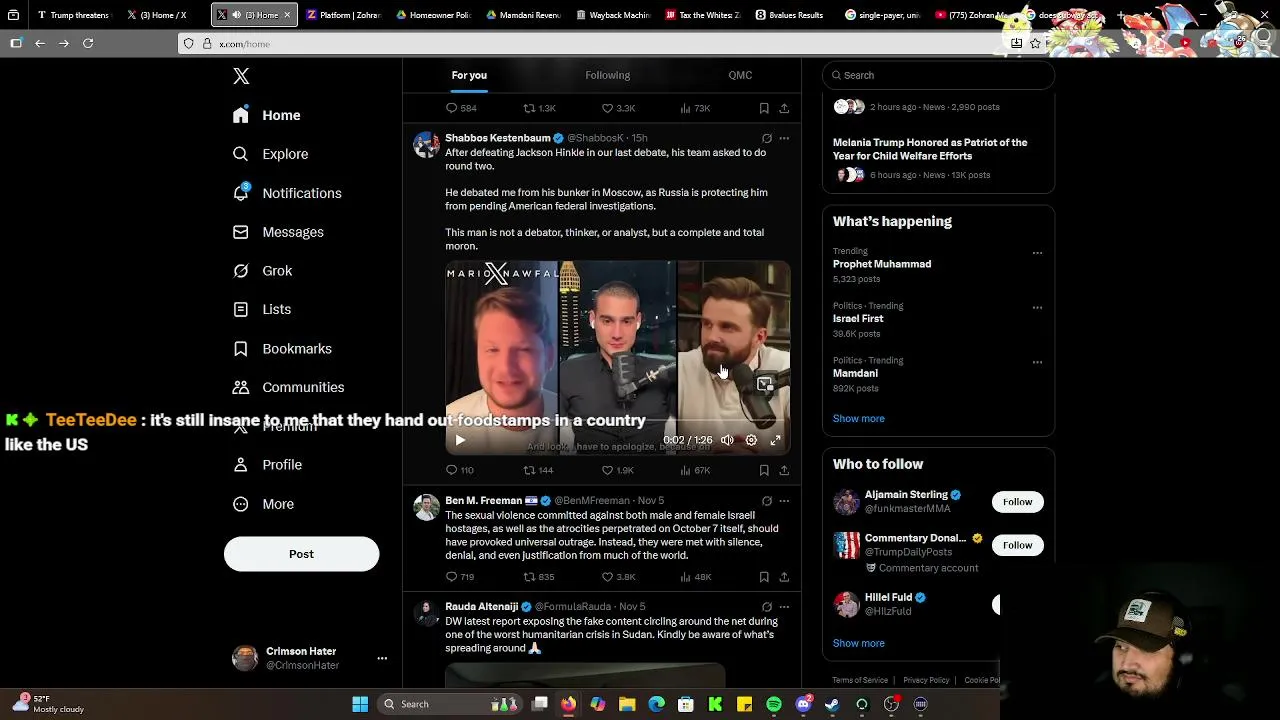Open options for Mamdani trend

pos(1037,362)
